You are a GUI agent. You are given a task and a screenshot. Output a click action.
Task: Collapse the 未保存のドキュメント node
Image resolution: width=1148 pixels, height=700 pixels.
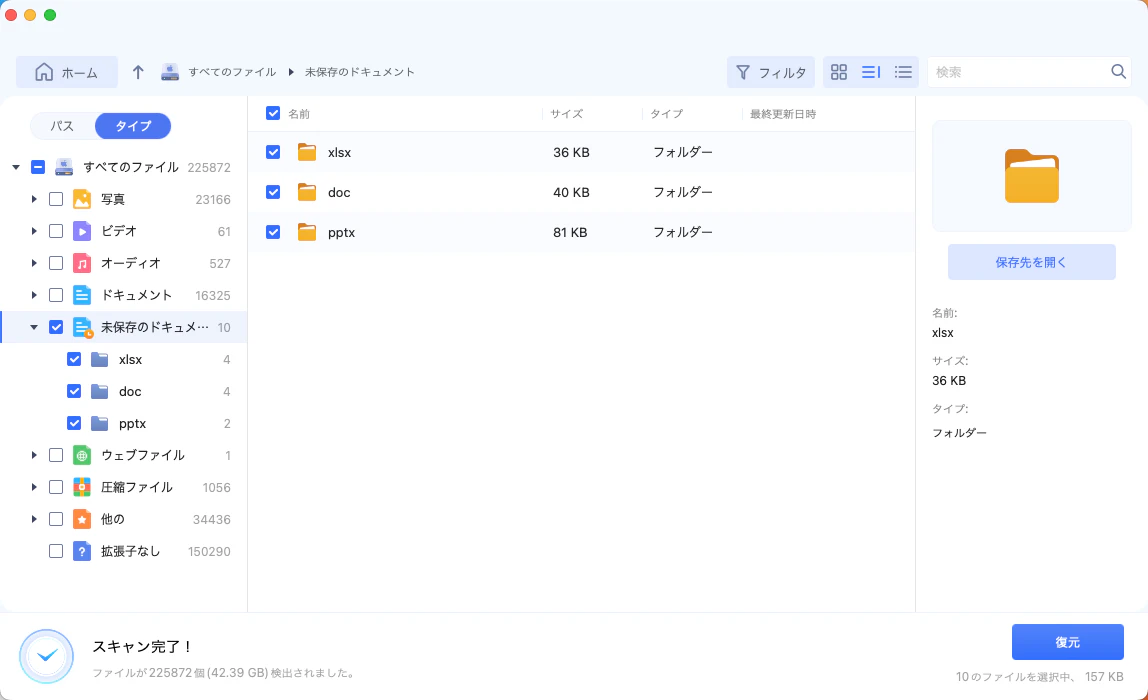[x=34, y=327]
